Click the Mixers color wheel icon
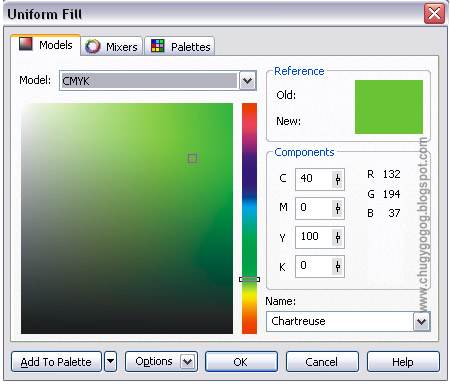Viewport: 450px width, 384px height. 92,46
